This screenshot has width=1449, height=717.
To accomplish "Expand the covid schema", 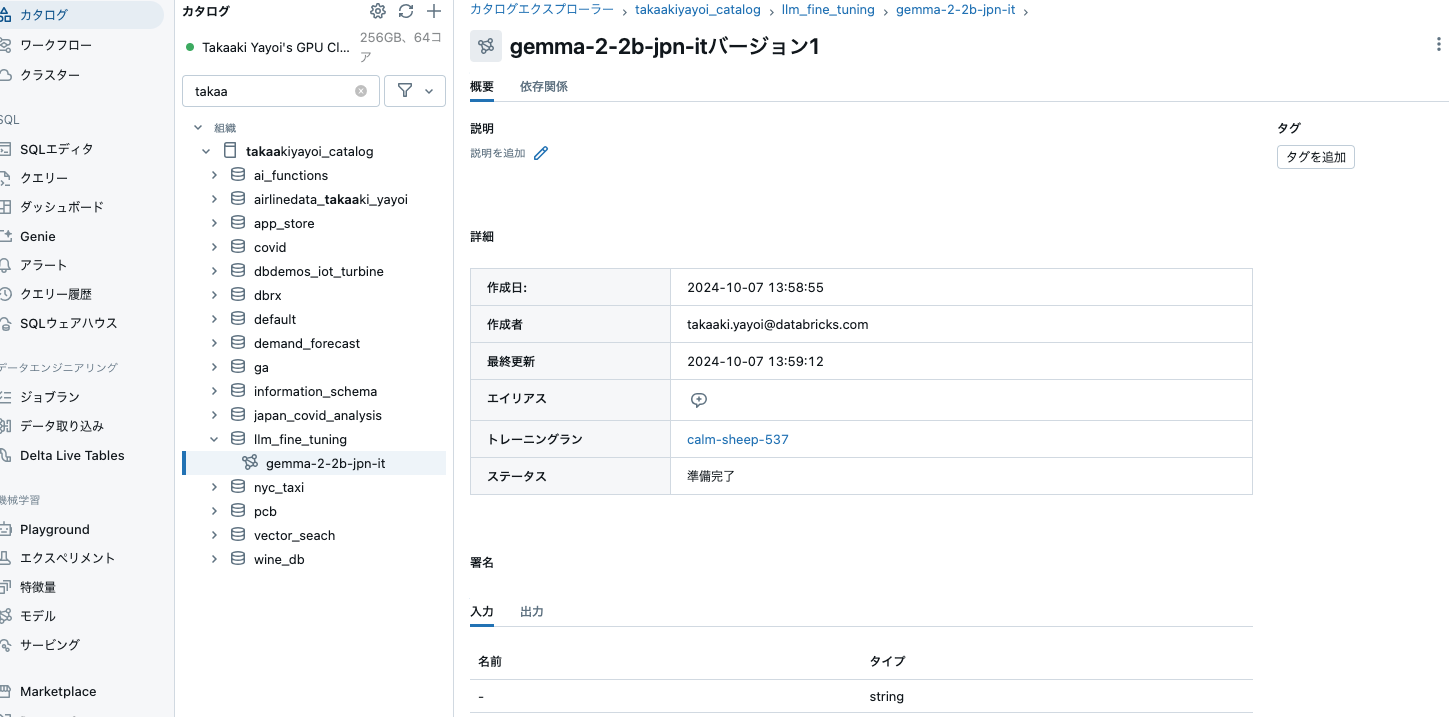I will pyautogui.click(x=214, y=247).
